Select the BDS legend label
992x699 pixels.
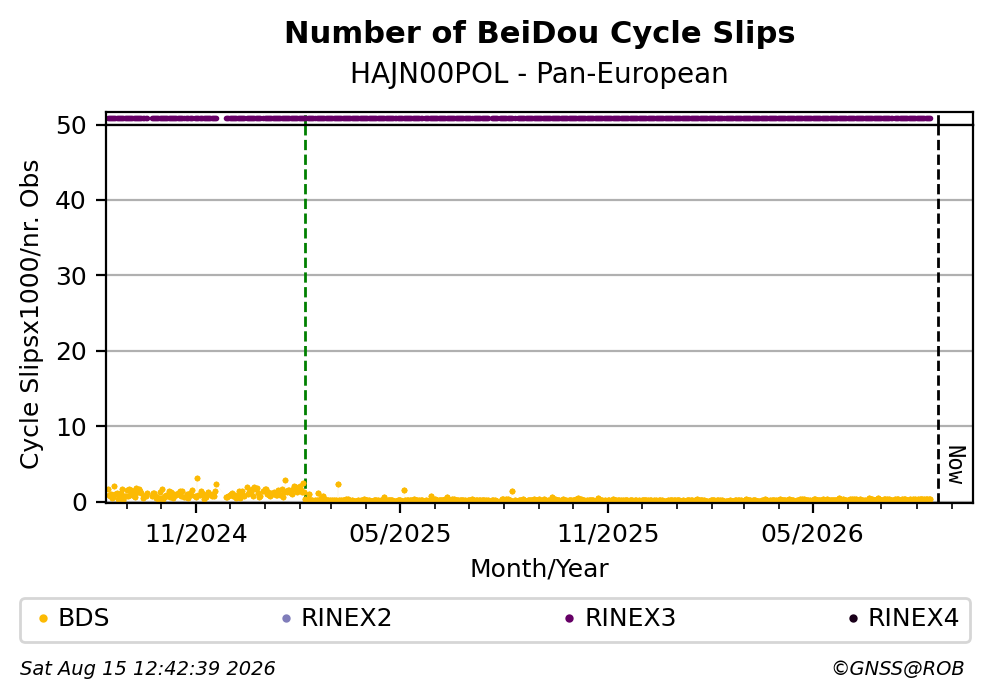[84, 618]
